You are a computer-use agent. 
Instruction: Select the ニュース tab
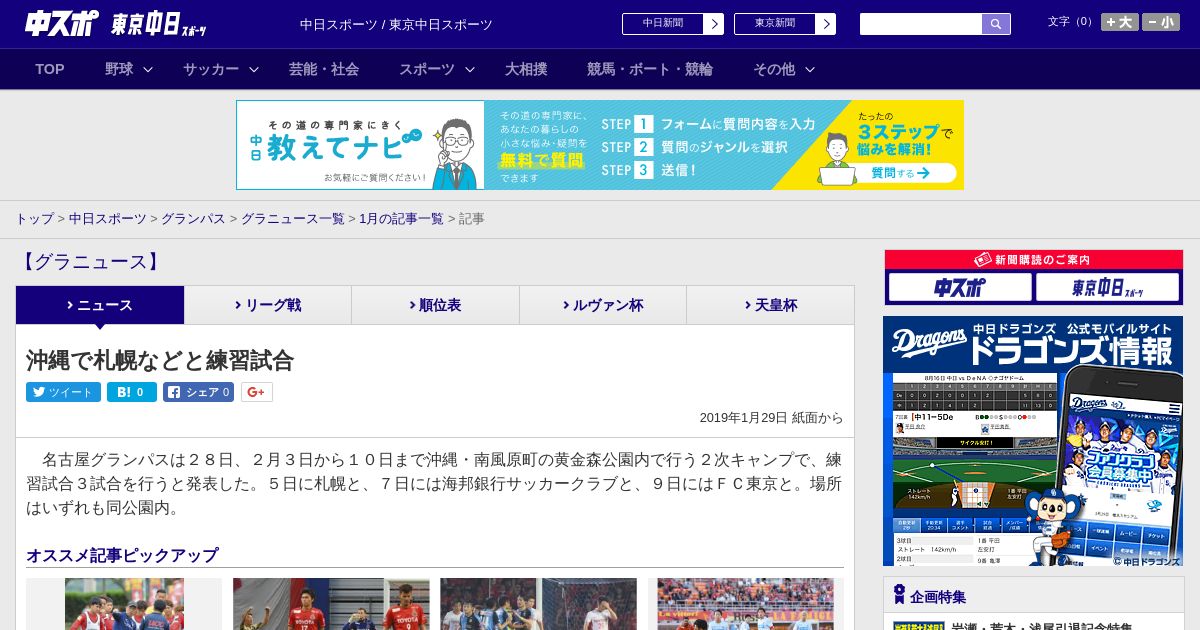coord(100,305)
